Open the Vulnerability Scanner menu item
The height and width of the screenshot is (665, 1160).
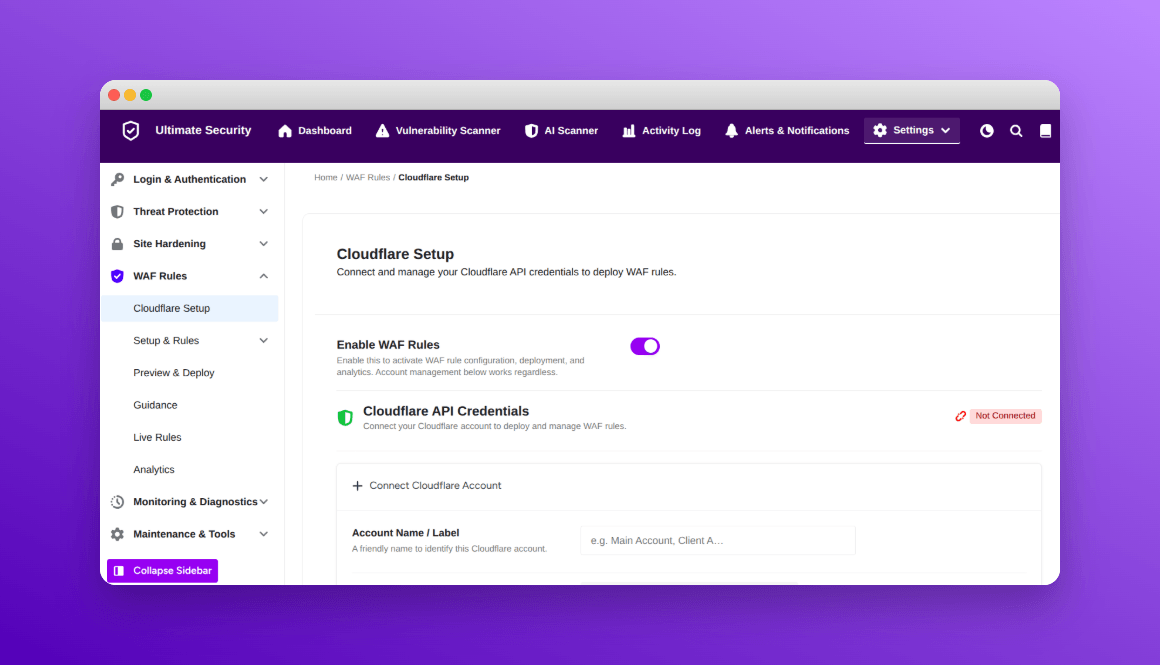pos(438,131)
